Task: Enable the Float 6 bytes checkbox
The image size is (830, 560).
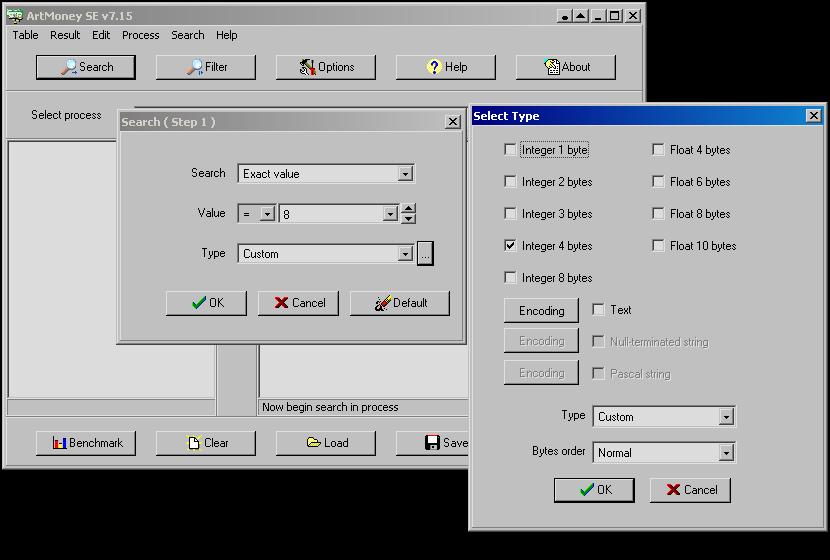Action: (658, 182)
